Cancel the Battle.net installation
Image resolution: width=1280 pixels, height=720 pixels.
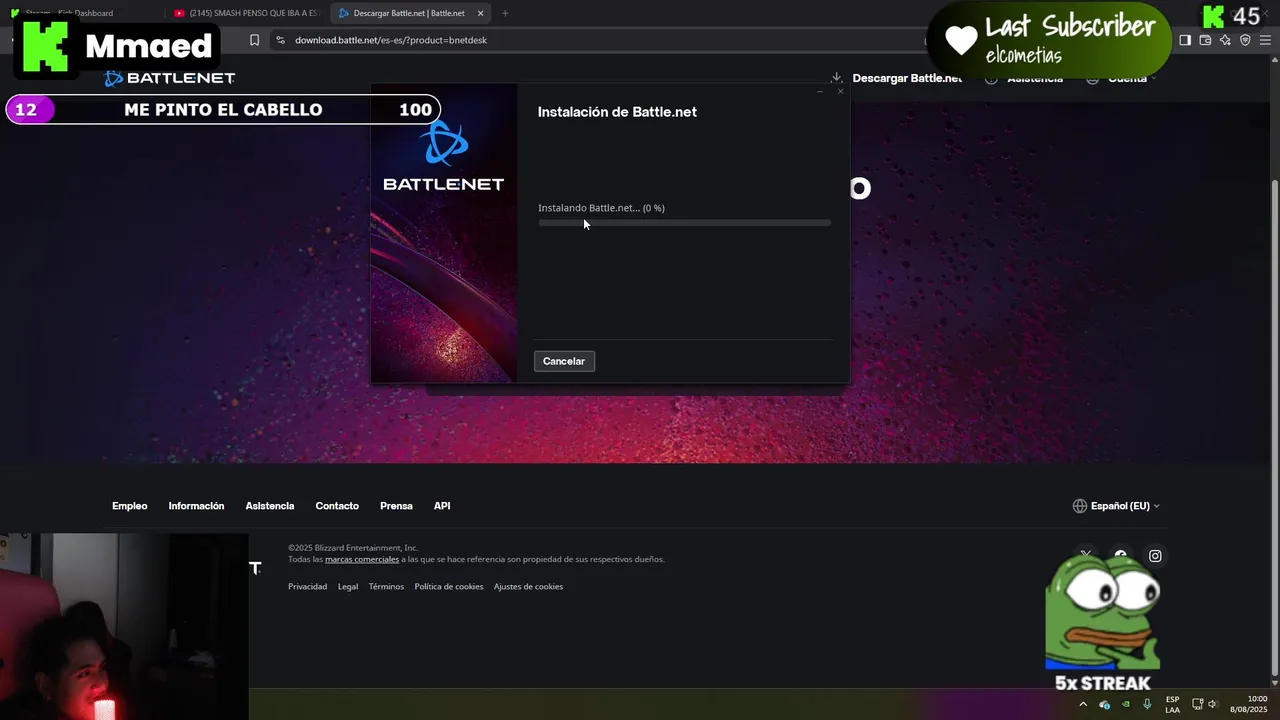[x=564, y=361]
